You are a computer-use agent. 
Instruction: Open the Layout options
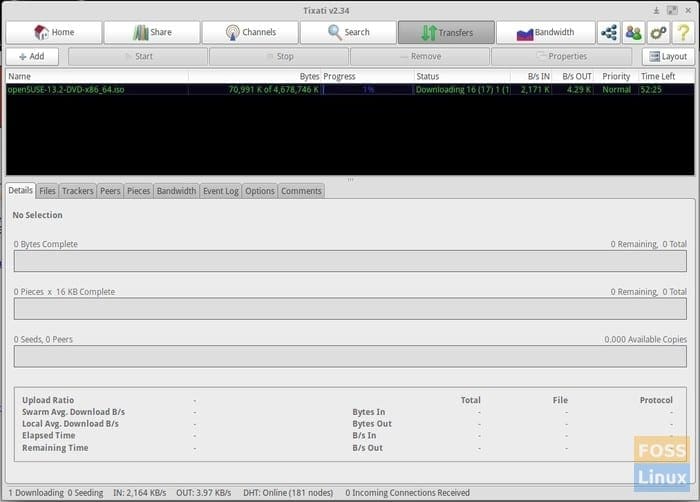click(668, 56)
